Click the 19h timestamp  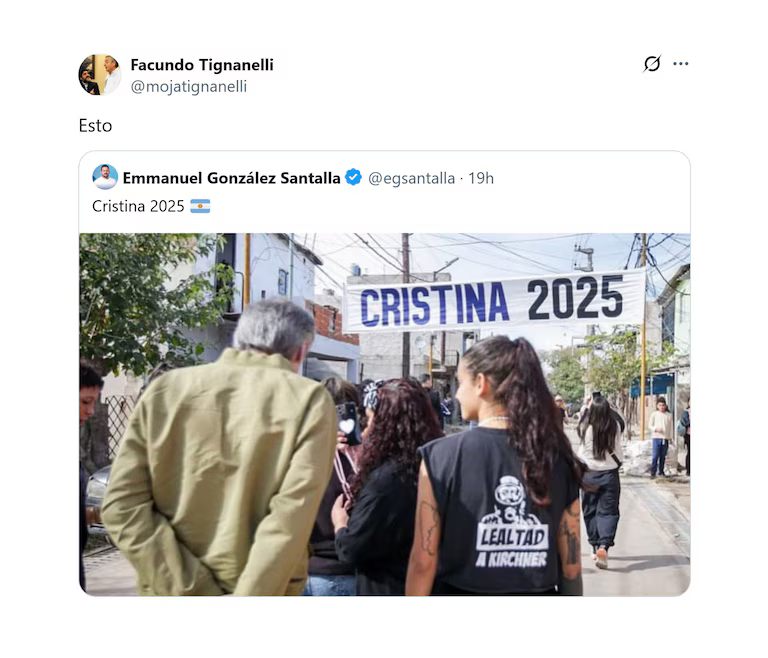(x=481, y=178)
